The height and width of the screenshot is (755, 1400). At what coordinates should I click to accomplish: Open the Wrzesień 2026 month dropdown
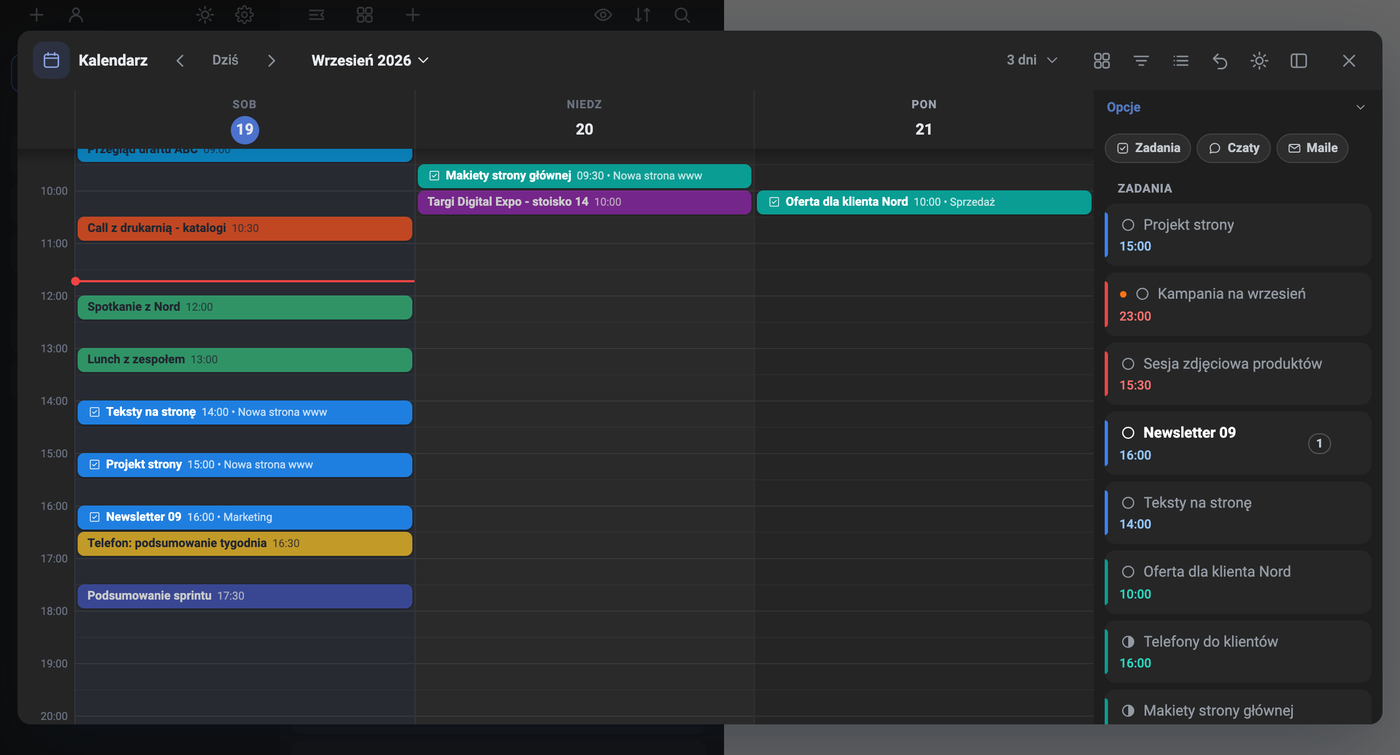coord(370,60)
